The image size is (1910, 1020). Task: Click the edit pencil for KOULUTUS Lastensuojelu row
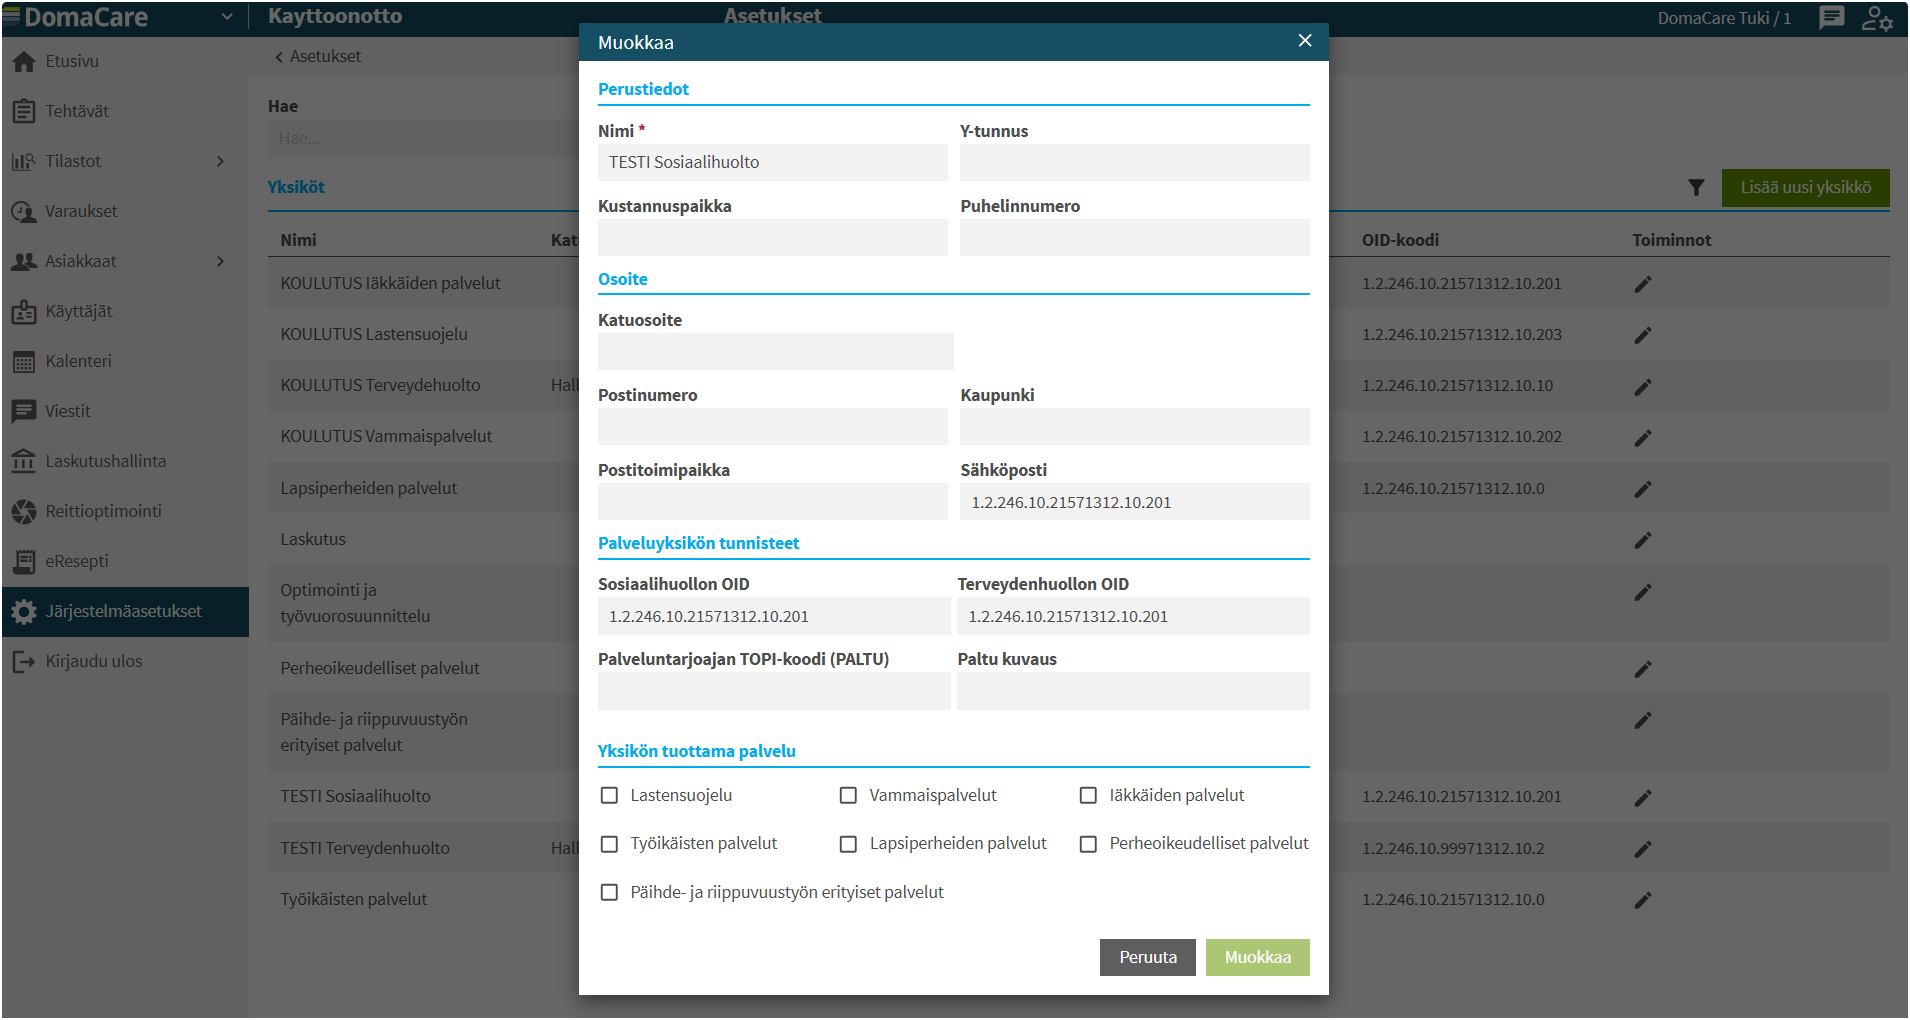(1643, 335)
